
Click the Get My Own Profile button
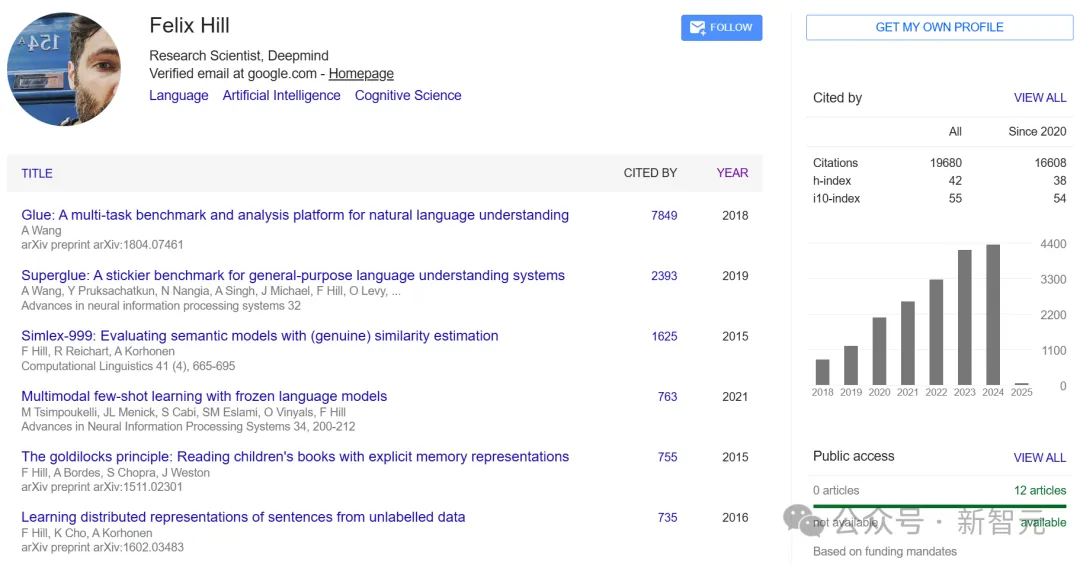[939, 27]
